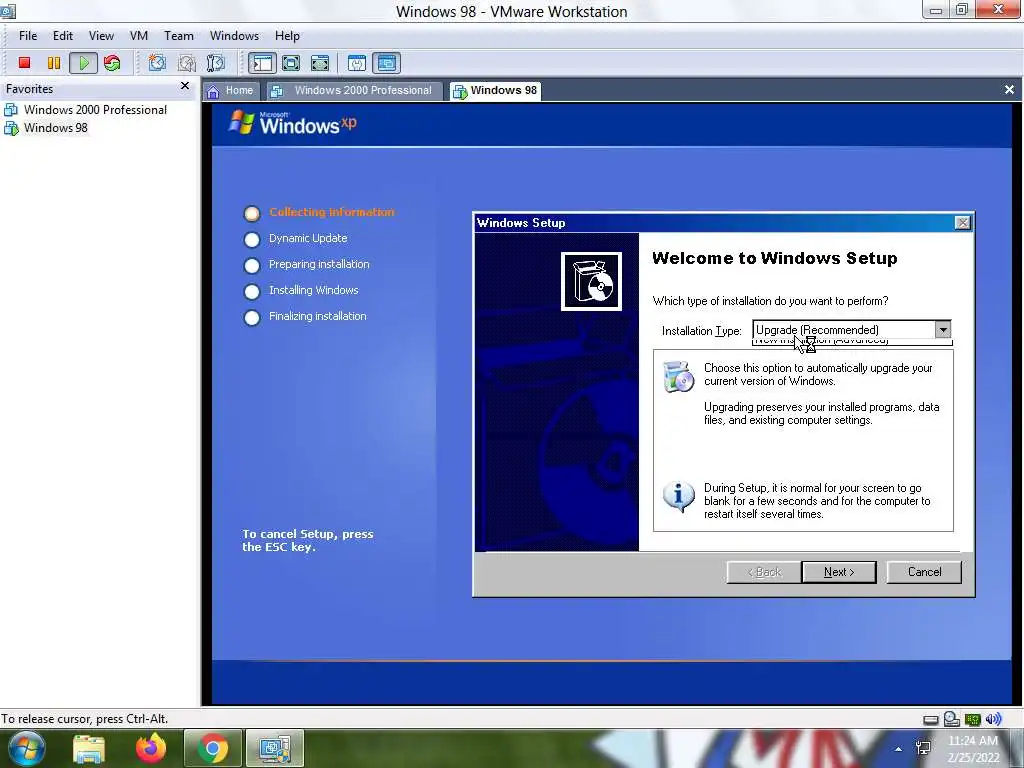Click the toolbar icon showing a window with wrench

pyautogui.click(x=357, y=63)
